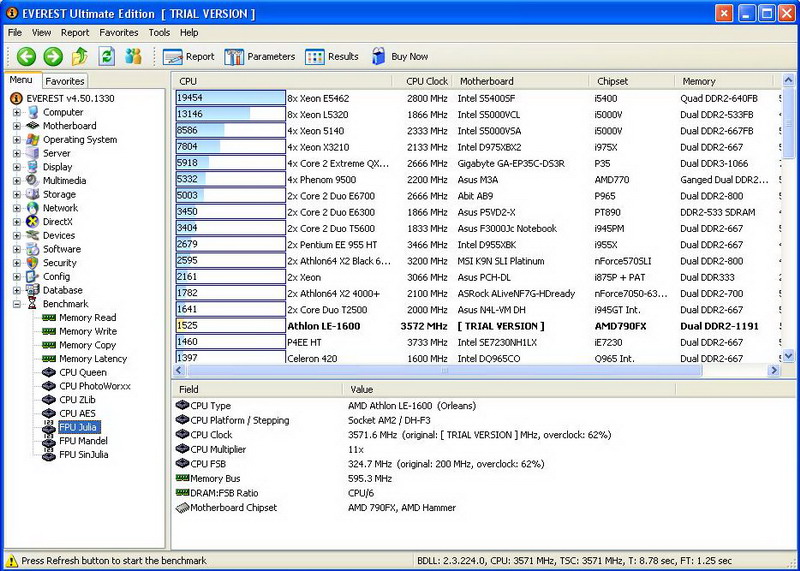800x571 pixels.
Task: Expand the Storage tree node
Action: [x=17, y=194]
